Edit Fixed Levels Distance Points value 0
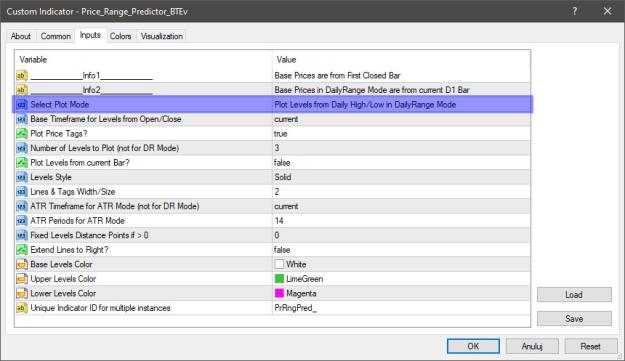Viewport: 625px width, 361px height. click(401, 235)
